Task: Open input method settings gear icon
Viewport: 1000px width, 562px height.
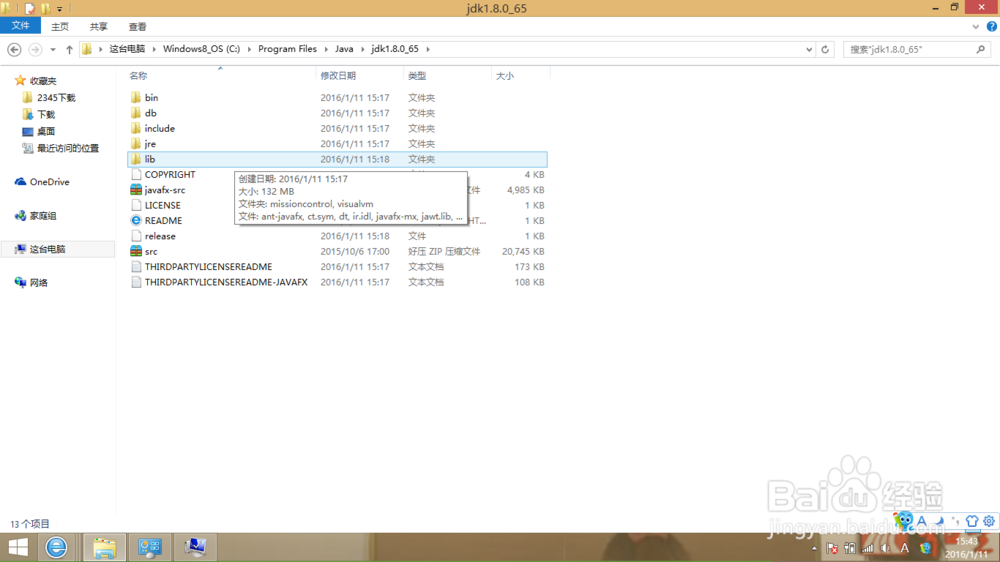Action: click(989, 521)
